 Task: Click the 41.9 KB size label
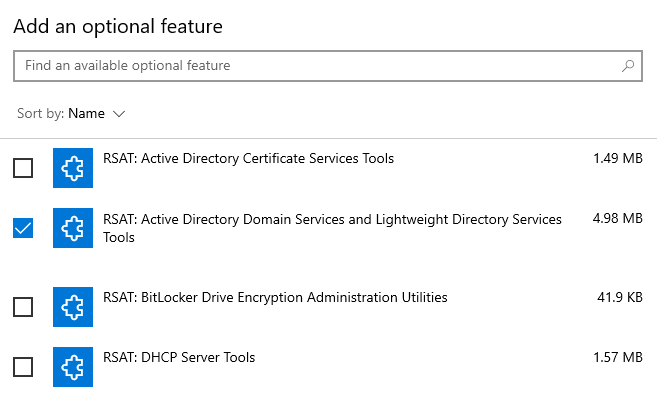pyautogui.click(x=620, y=297)
